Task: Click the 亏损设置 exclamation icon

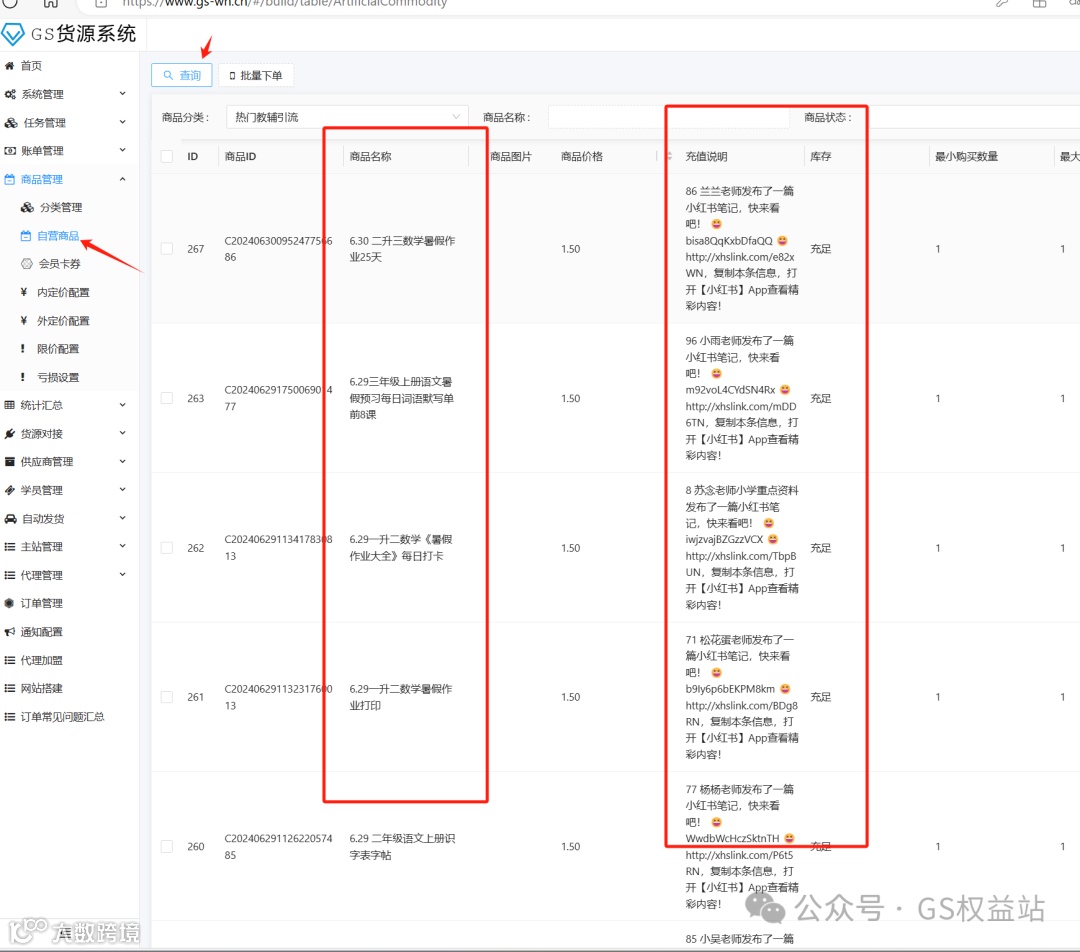Action: tap(23, 377)
